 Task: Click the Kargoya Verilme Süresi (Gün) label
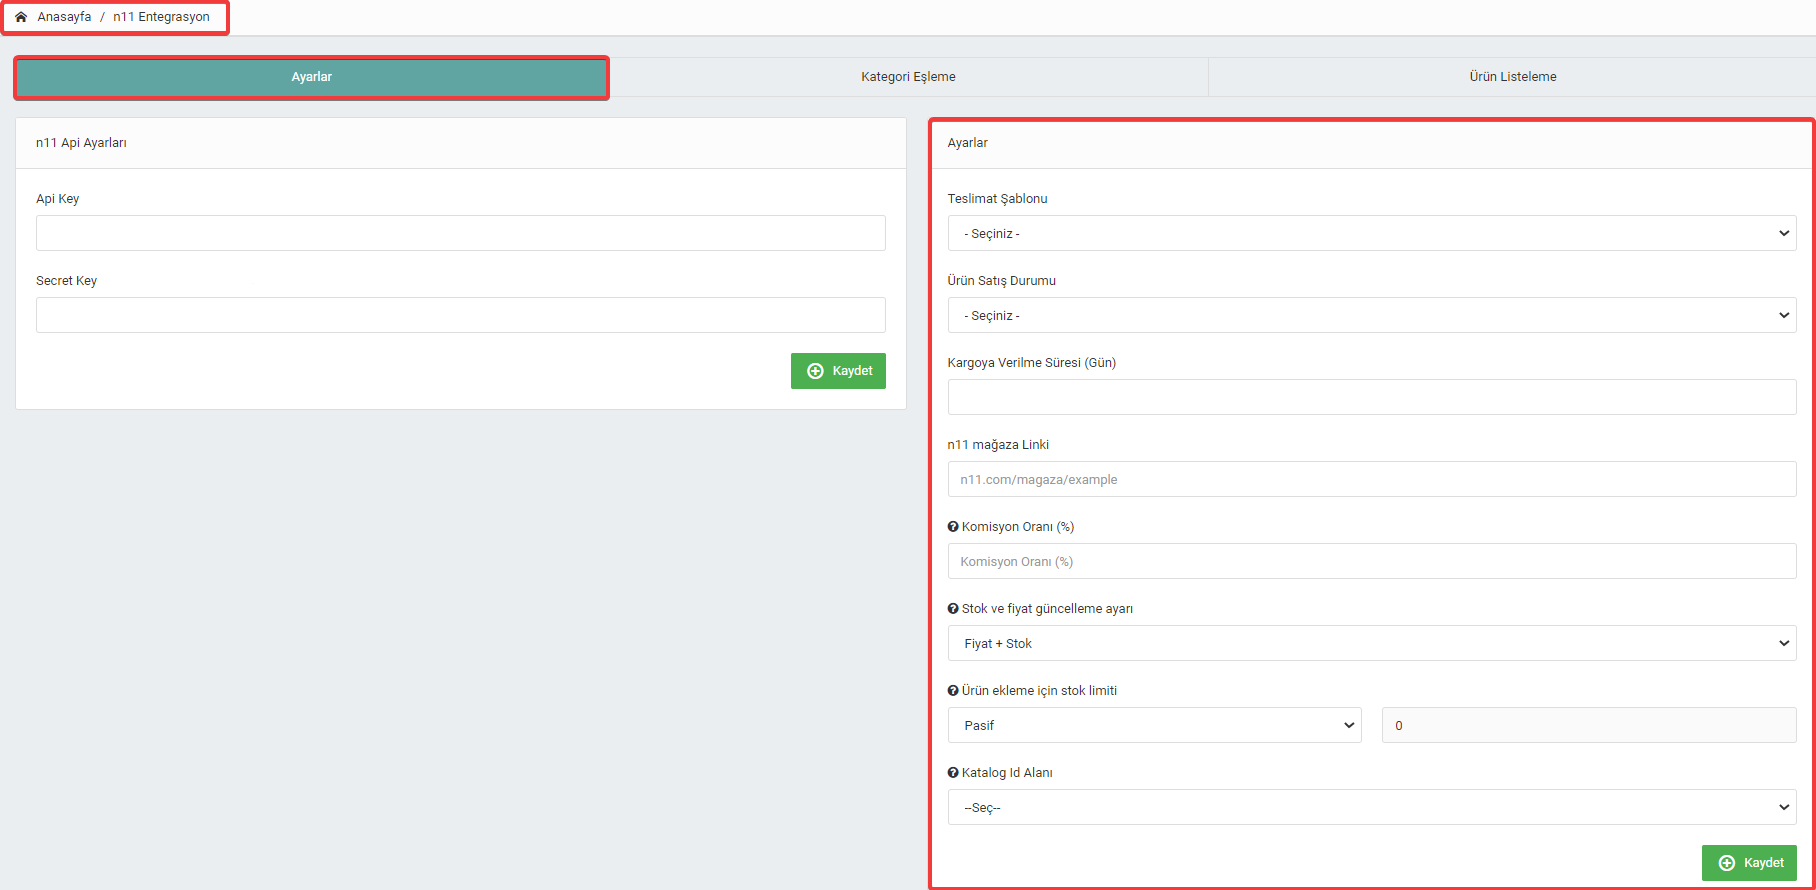click(x=1032, y=363)
